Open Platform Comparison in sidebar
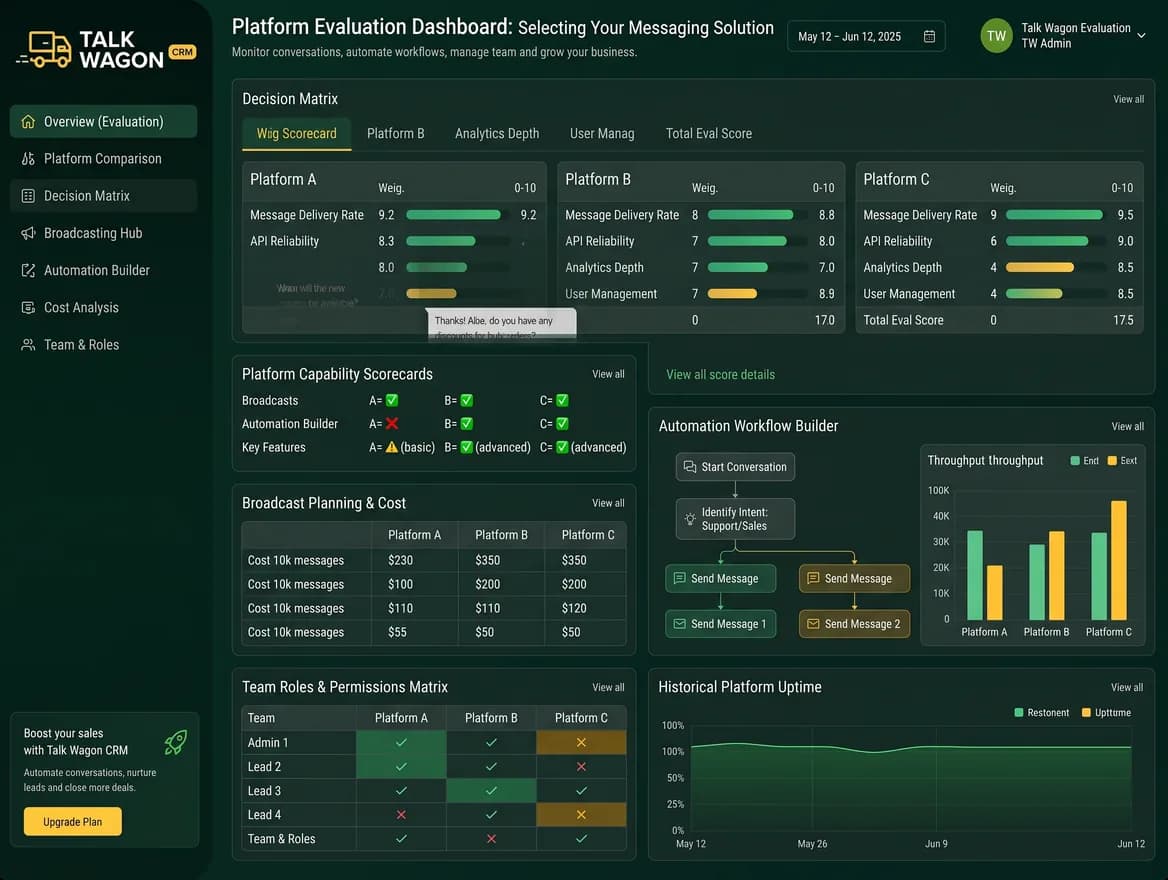The image size is (1168, 880). [104, 159]
